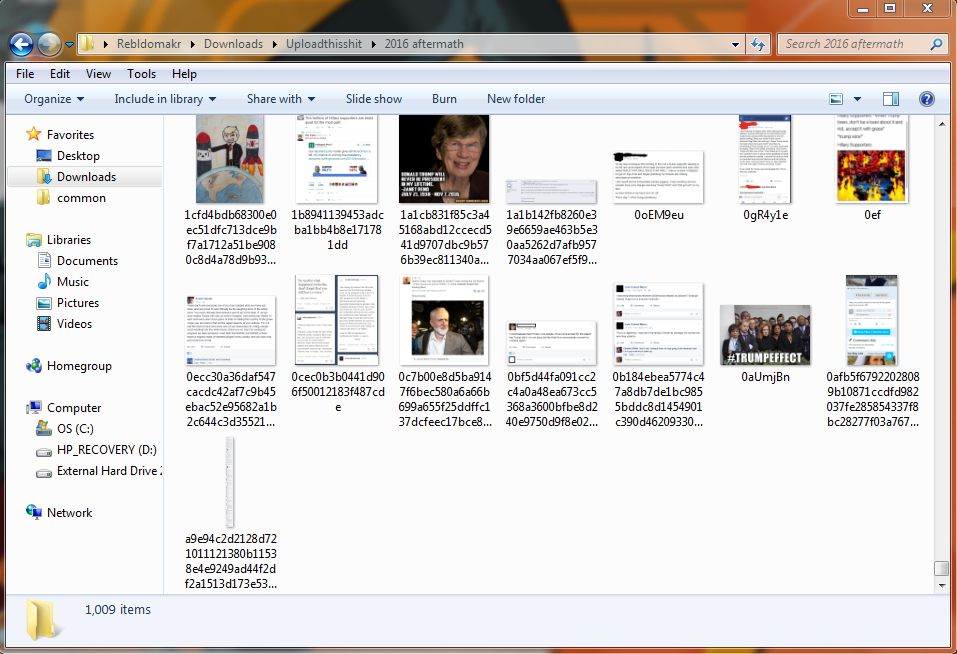Select Favorites in navigation pane
Viewport: 957px width, 654px height.
point(70,135)
